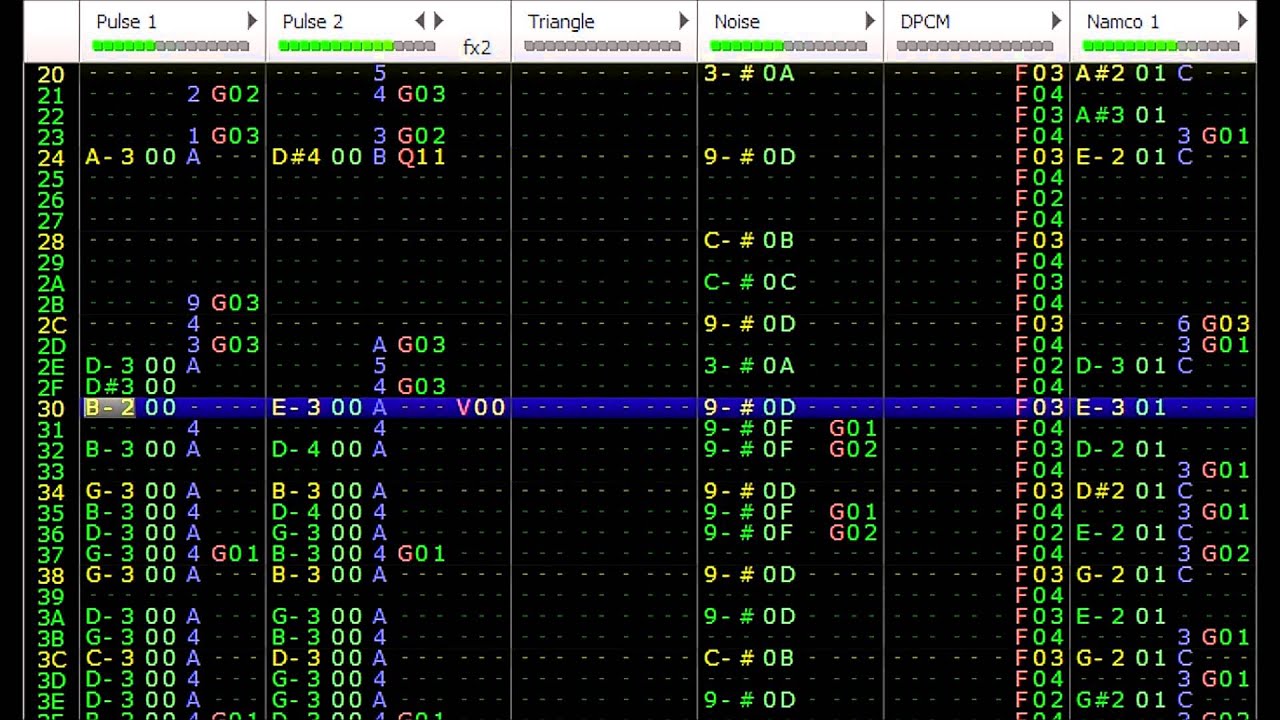Image resolution: width=1280 pixels, height=720 pixels.
Task: Select row number 28
Action: tap(51, 241)
